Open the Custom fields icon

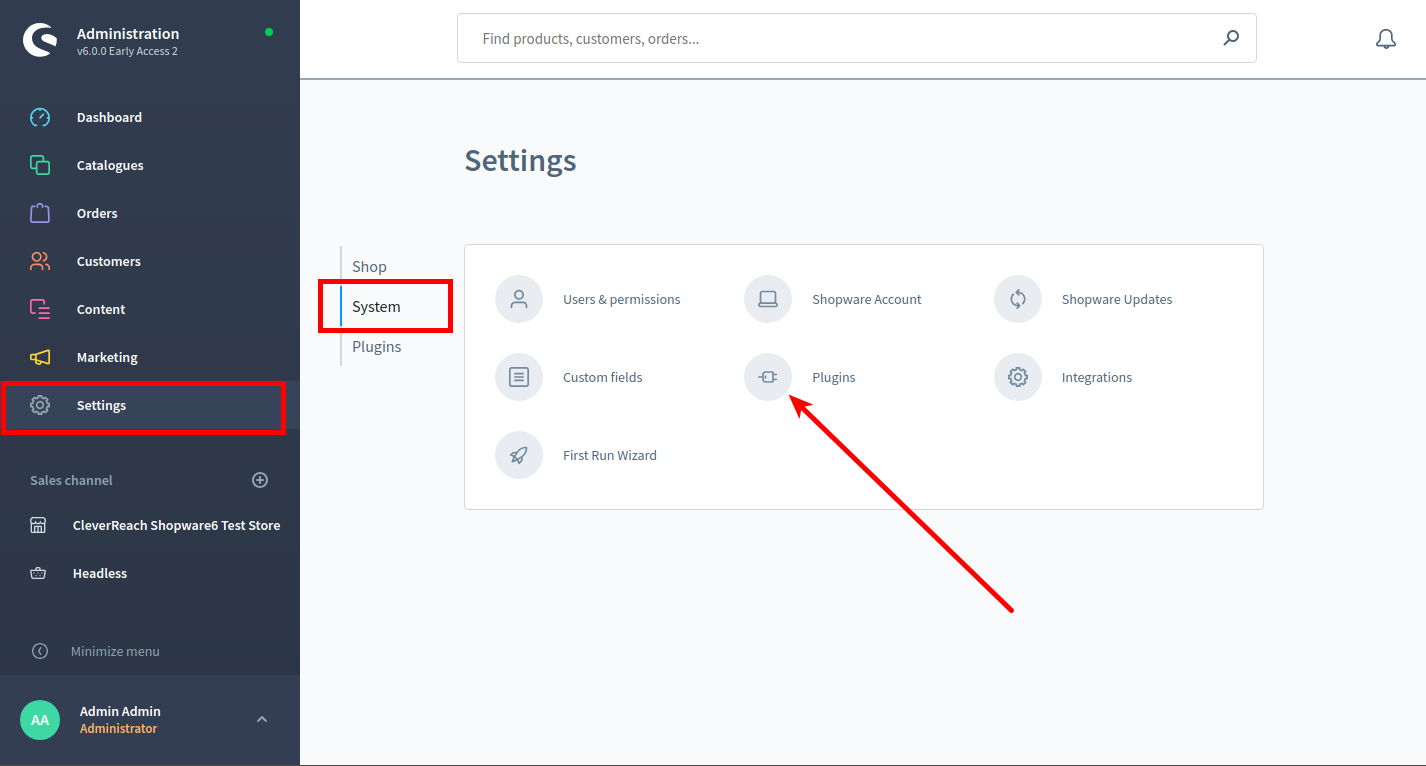[519, 377]
